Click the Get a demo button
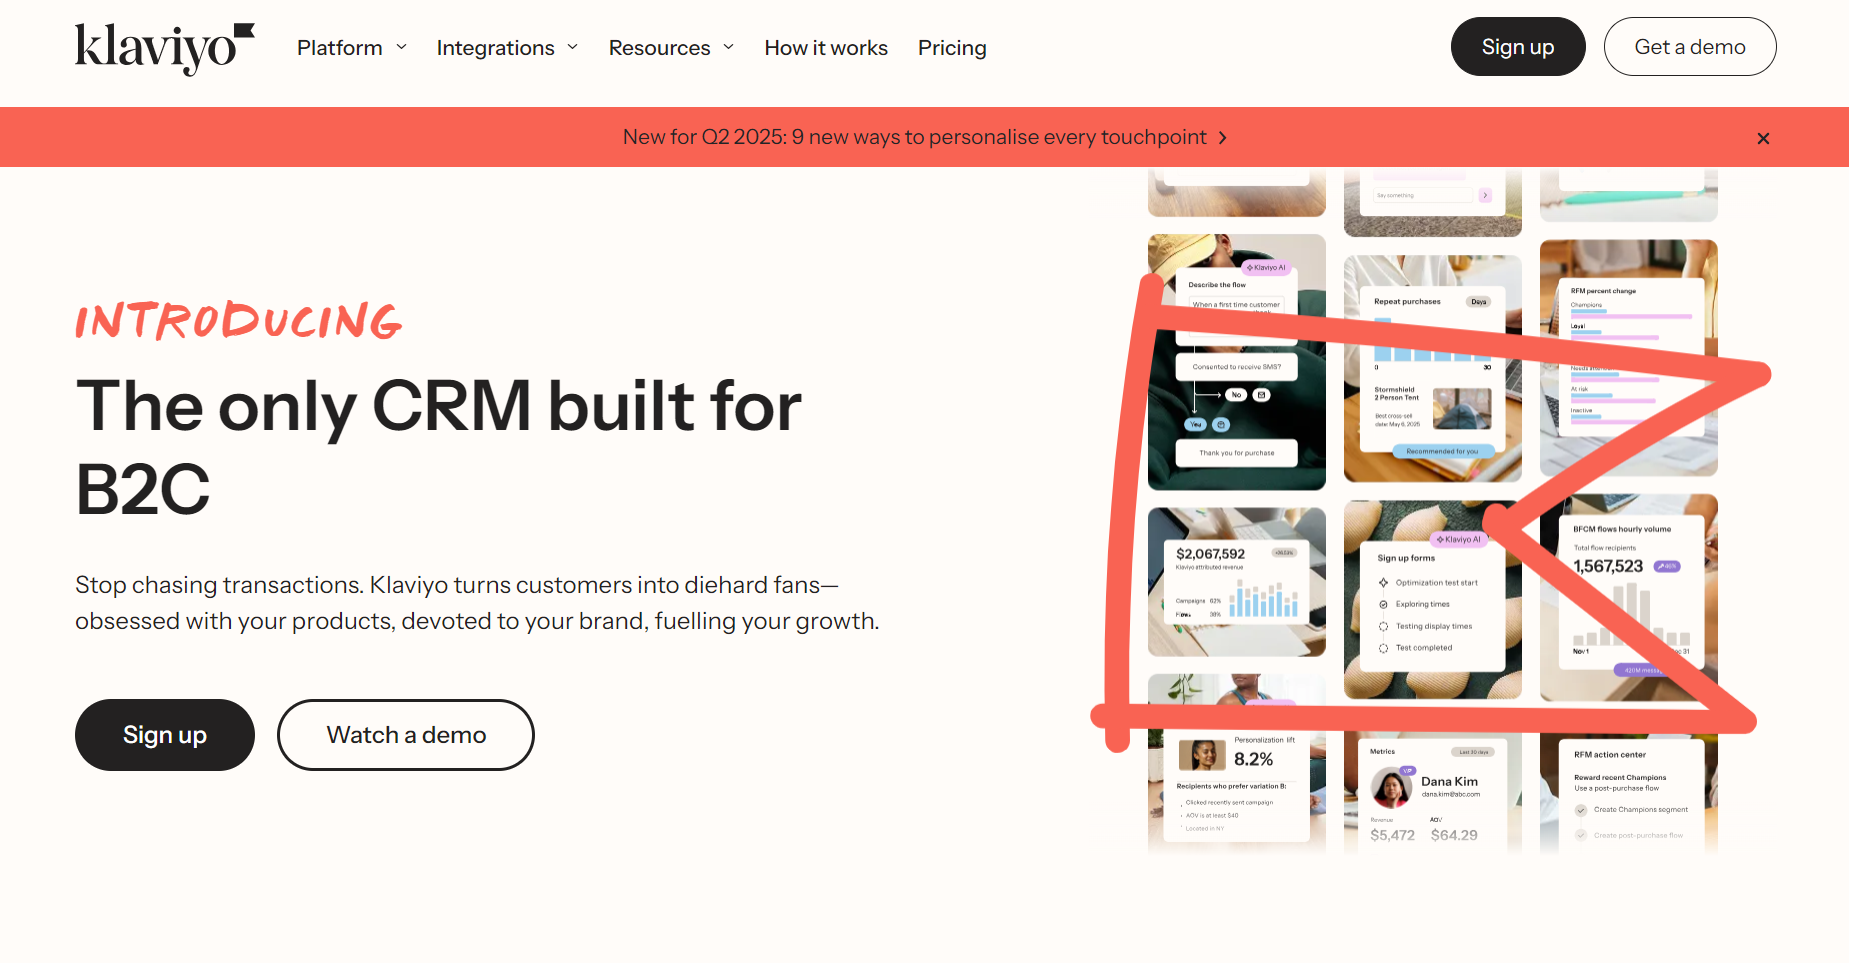1849x963 pixels. click(1690, 47)
